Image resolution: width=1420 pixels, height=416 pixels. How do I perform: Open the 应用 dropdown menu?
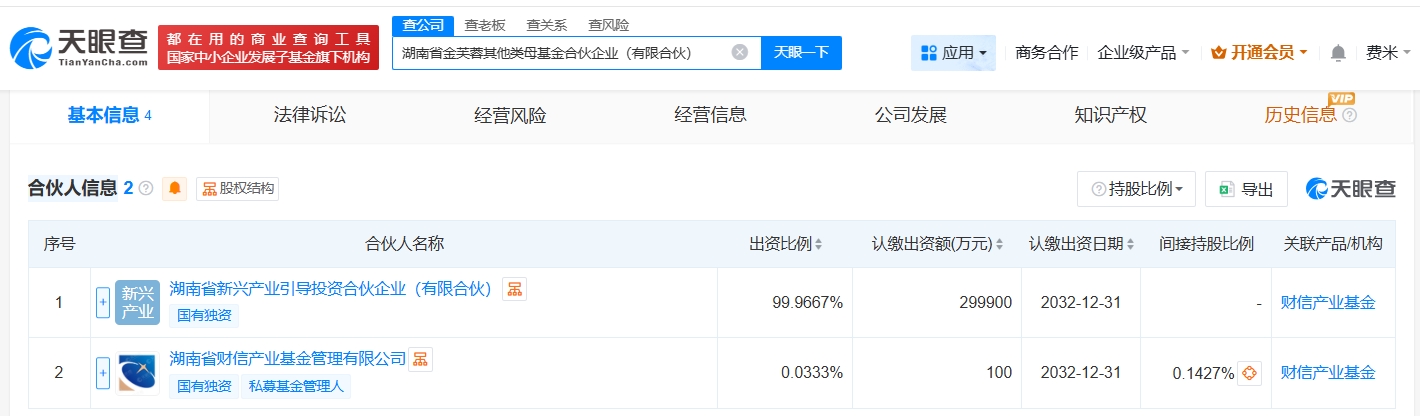953,53
